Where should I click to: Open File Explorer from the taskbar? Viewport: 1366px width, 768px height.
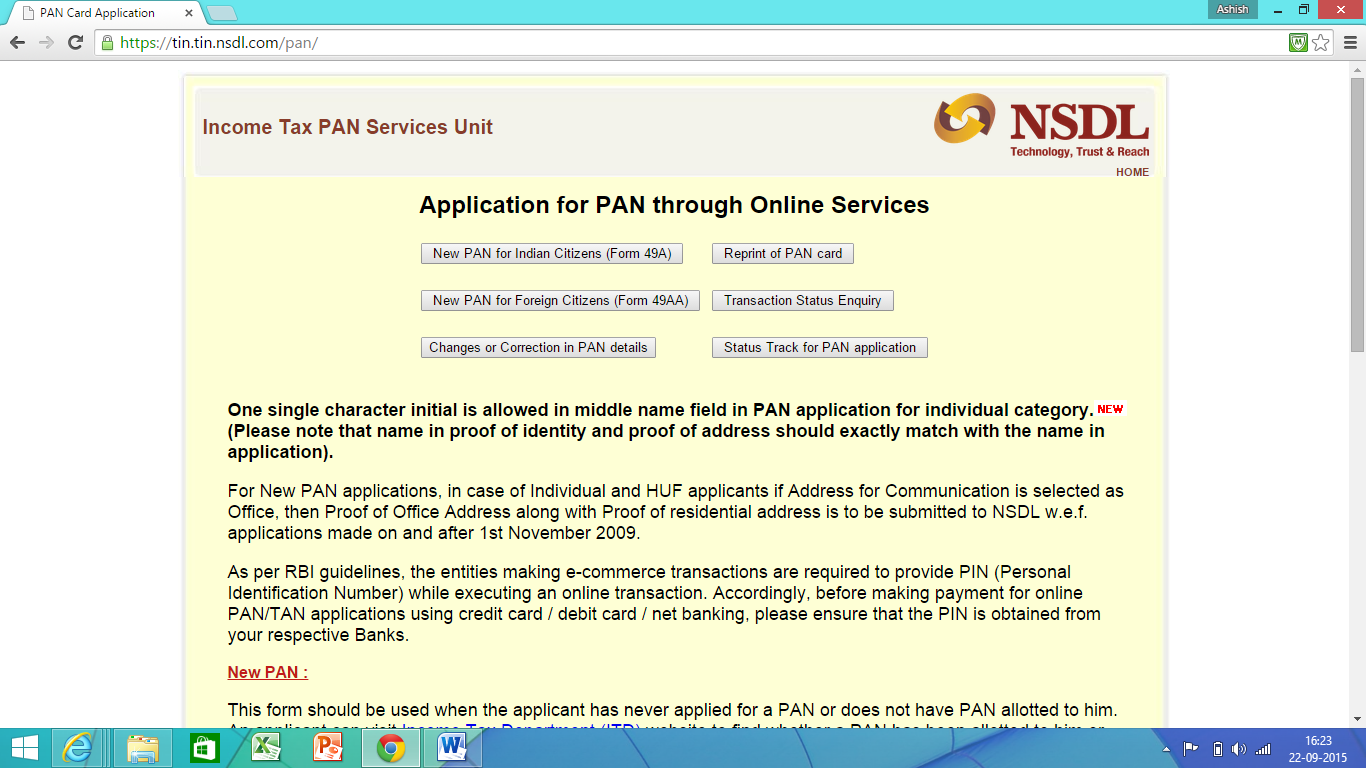click(143, 748)
